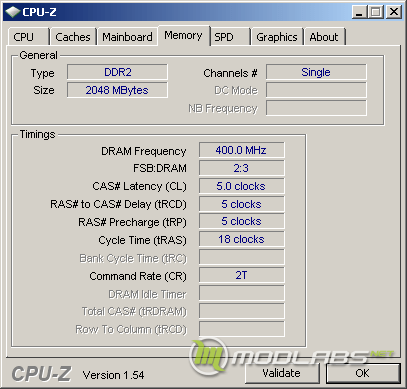Image resolution: width=407 pixels, height=389 pixels.
Task: Select the Mainboard tab
Action: point(127,37)
